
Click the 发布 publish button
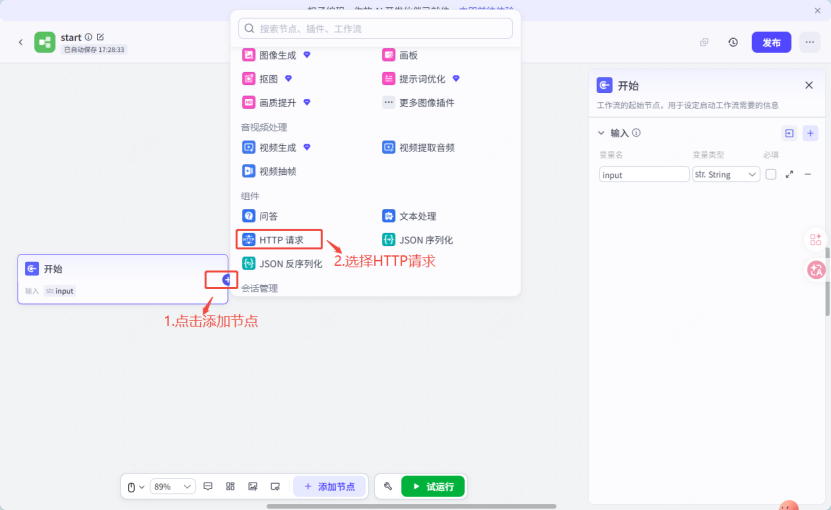click(771, 42)
